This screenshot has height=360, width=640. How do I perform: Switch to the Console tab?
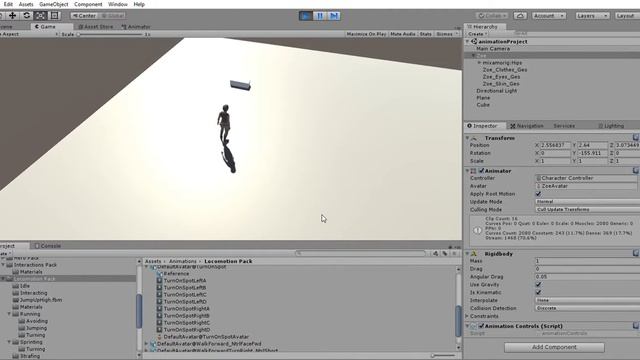point(48,246)
